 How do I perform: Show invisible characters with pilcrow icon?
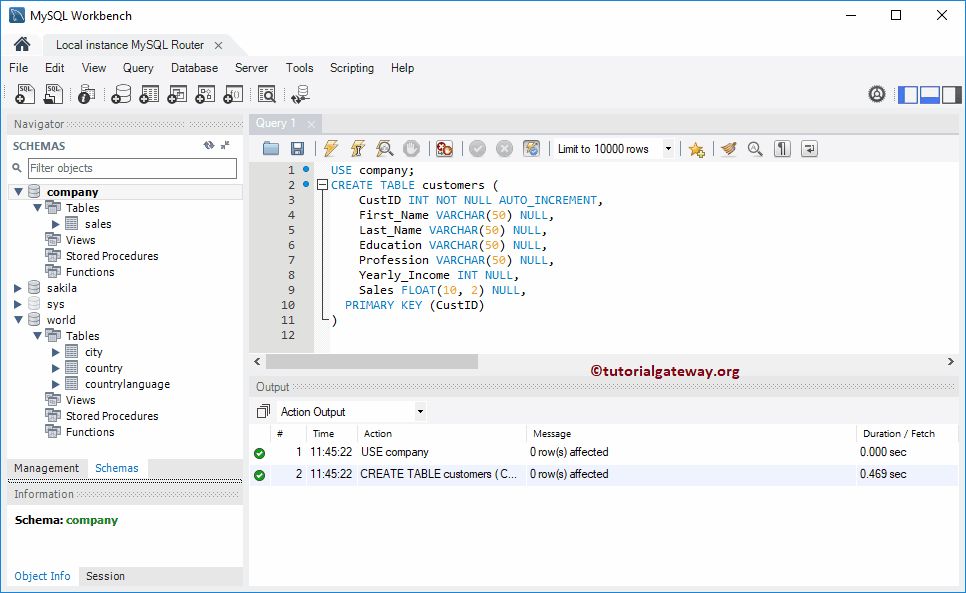(782, 148)
